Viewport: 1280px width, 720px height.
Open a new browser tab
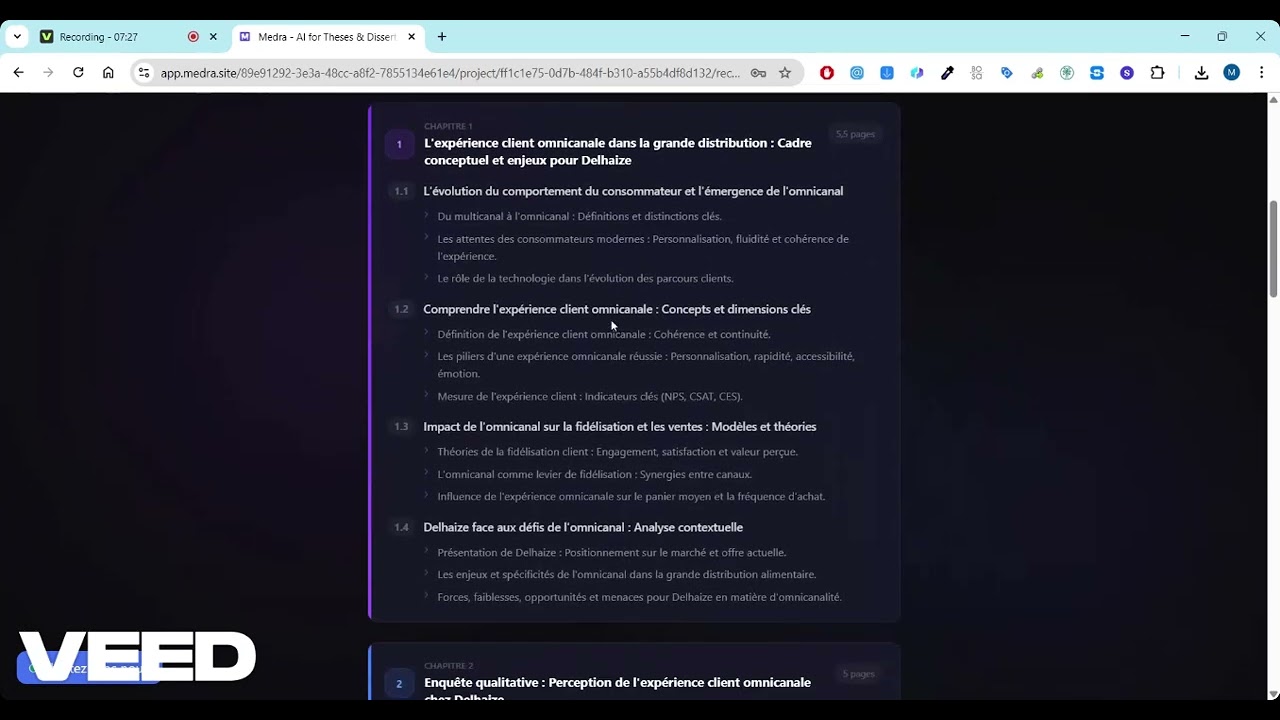442,37
